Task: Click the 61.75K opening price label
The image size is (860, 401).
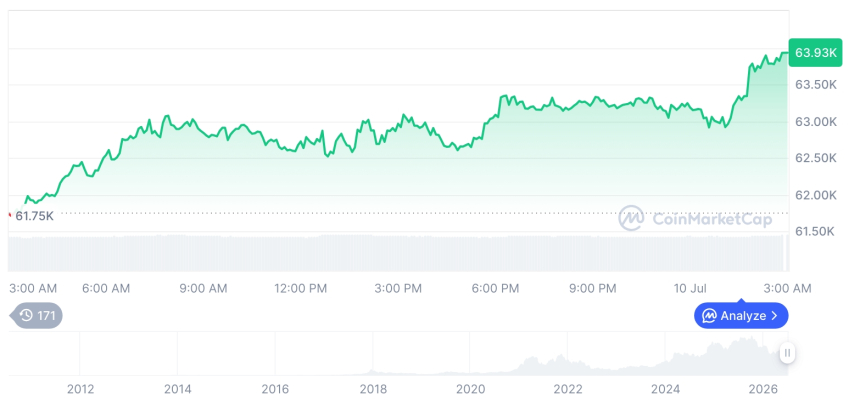Action: pyautogui.click(x=34, y=216)
